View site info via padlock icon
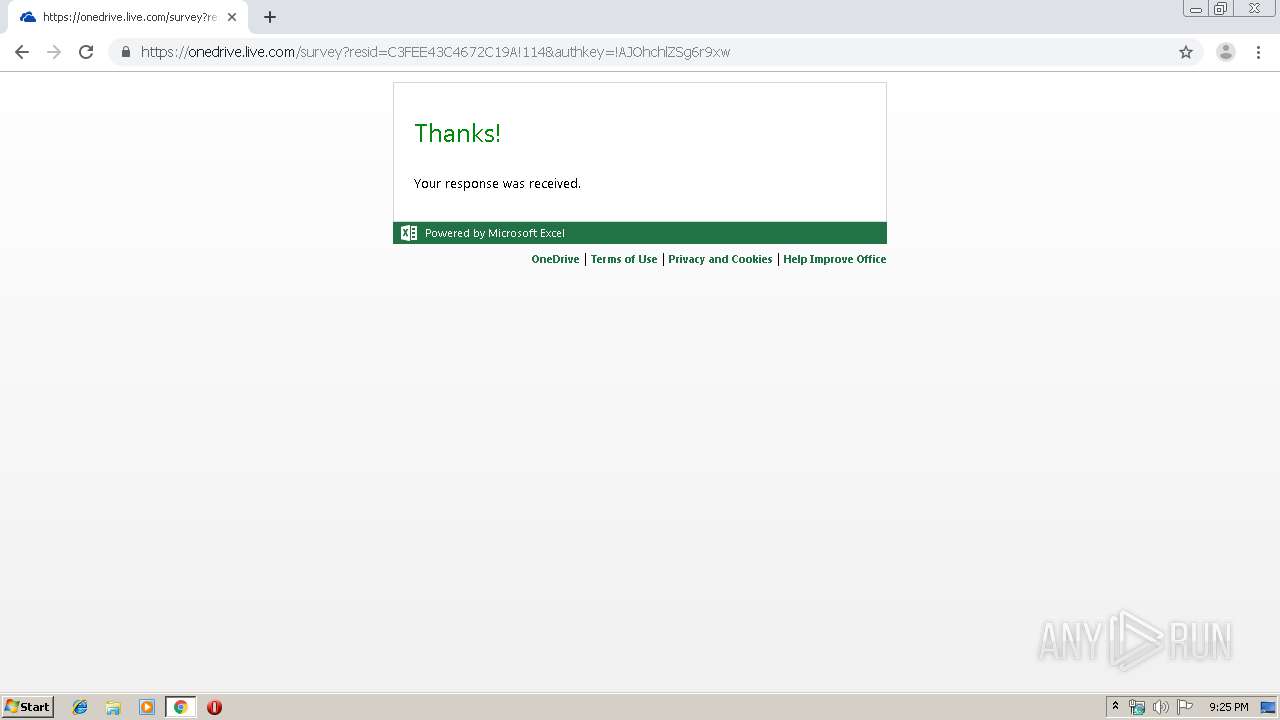Screen dimensions: 1280x720 point(126,52)
